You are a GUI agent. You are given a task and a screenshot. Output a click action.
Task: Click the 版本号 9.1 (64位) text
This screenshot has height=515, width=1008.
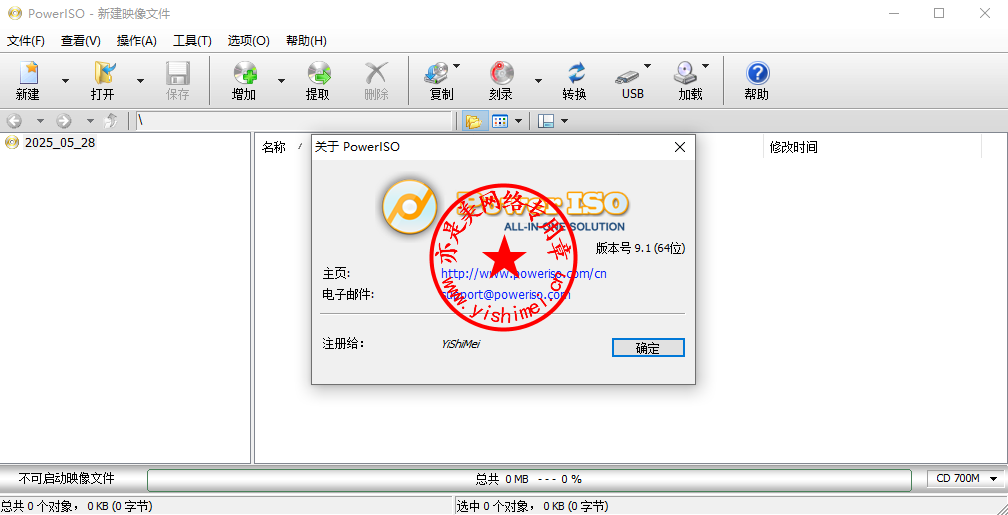click(x=640, y=248)
